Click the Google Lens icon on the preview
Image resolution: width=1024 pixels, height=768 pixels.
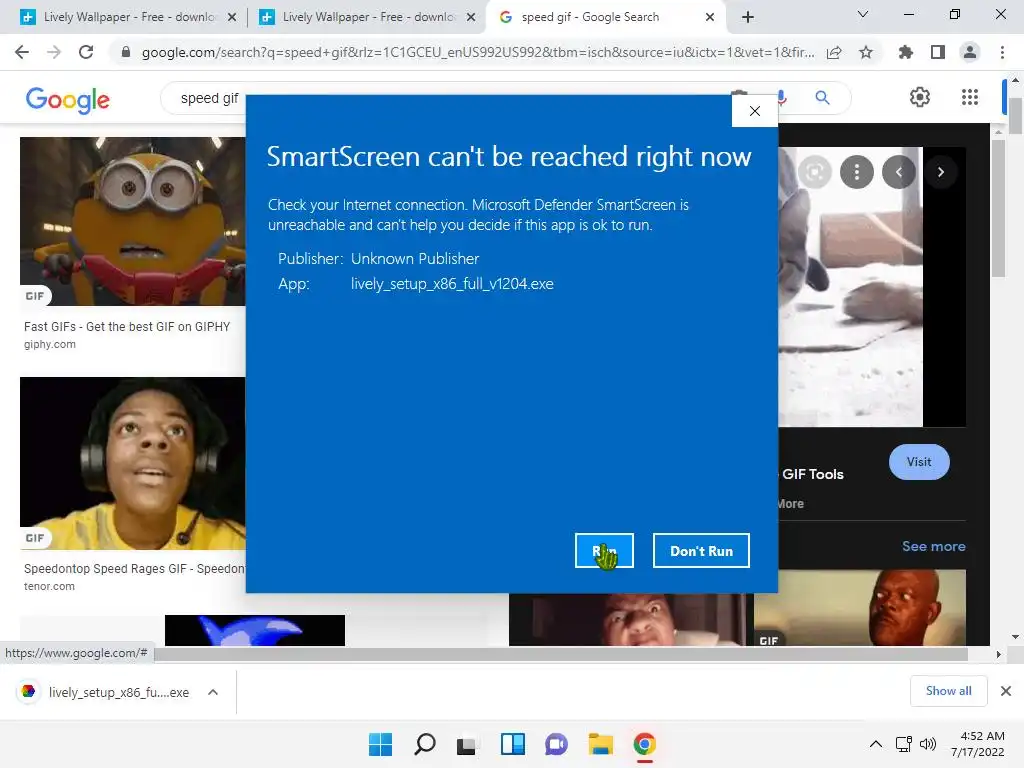814,172
